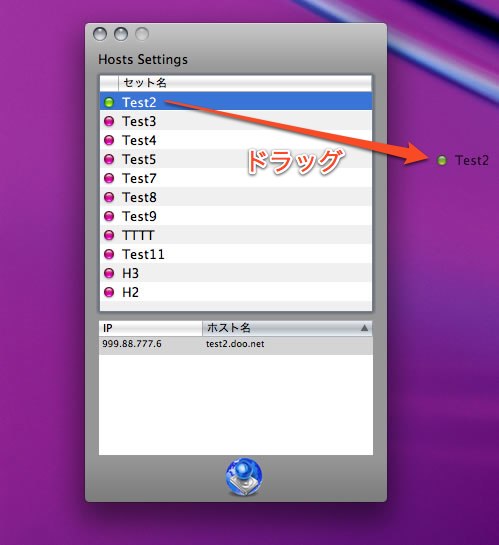Click the magenta status dot beside TTTT
This screenshot has width=499, height=545.
(109, 235)
